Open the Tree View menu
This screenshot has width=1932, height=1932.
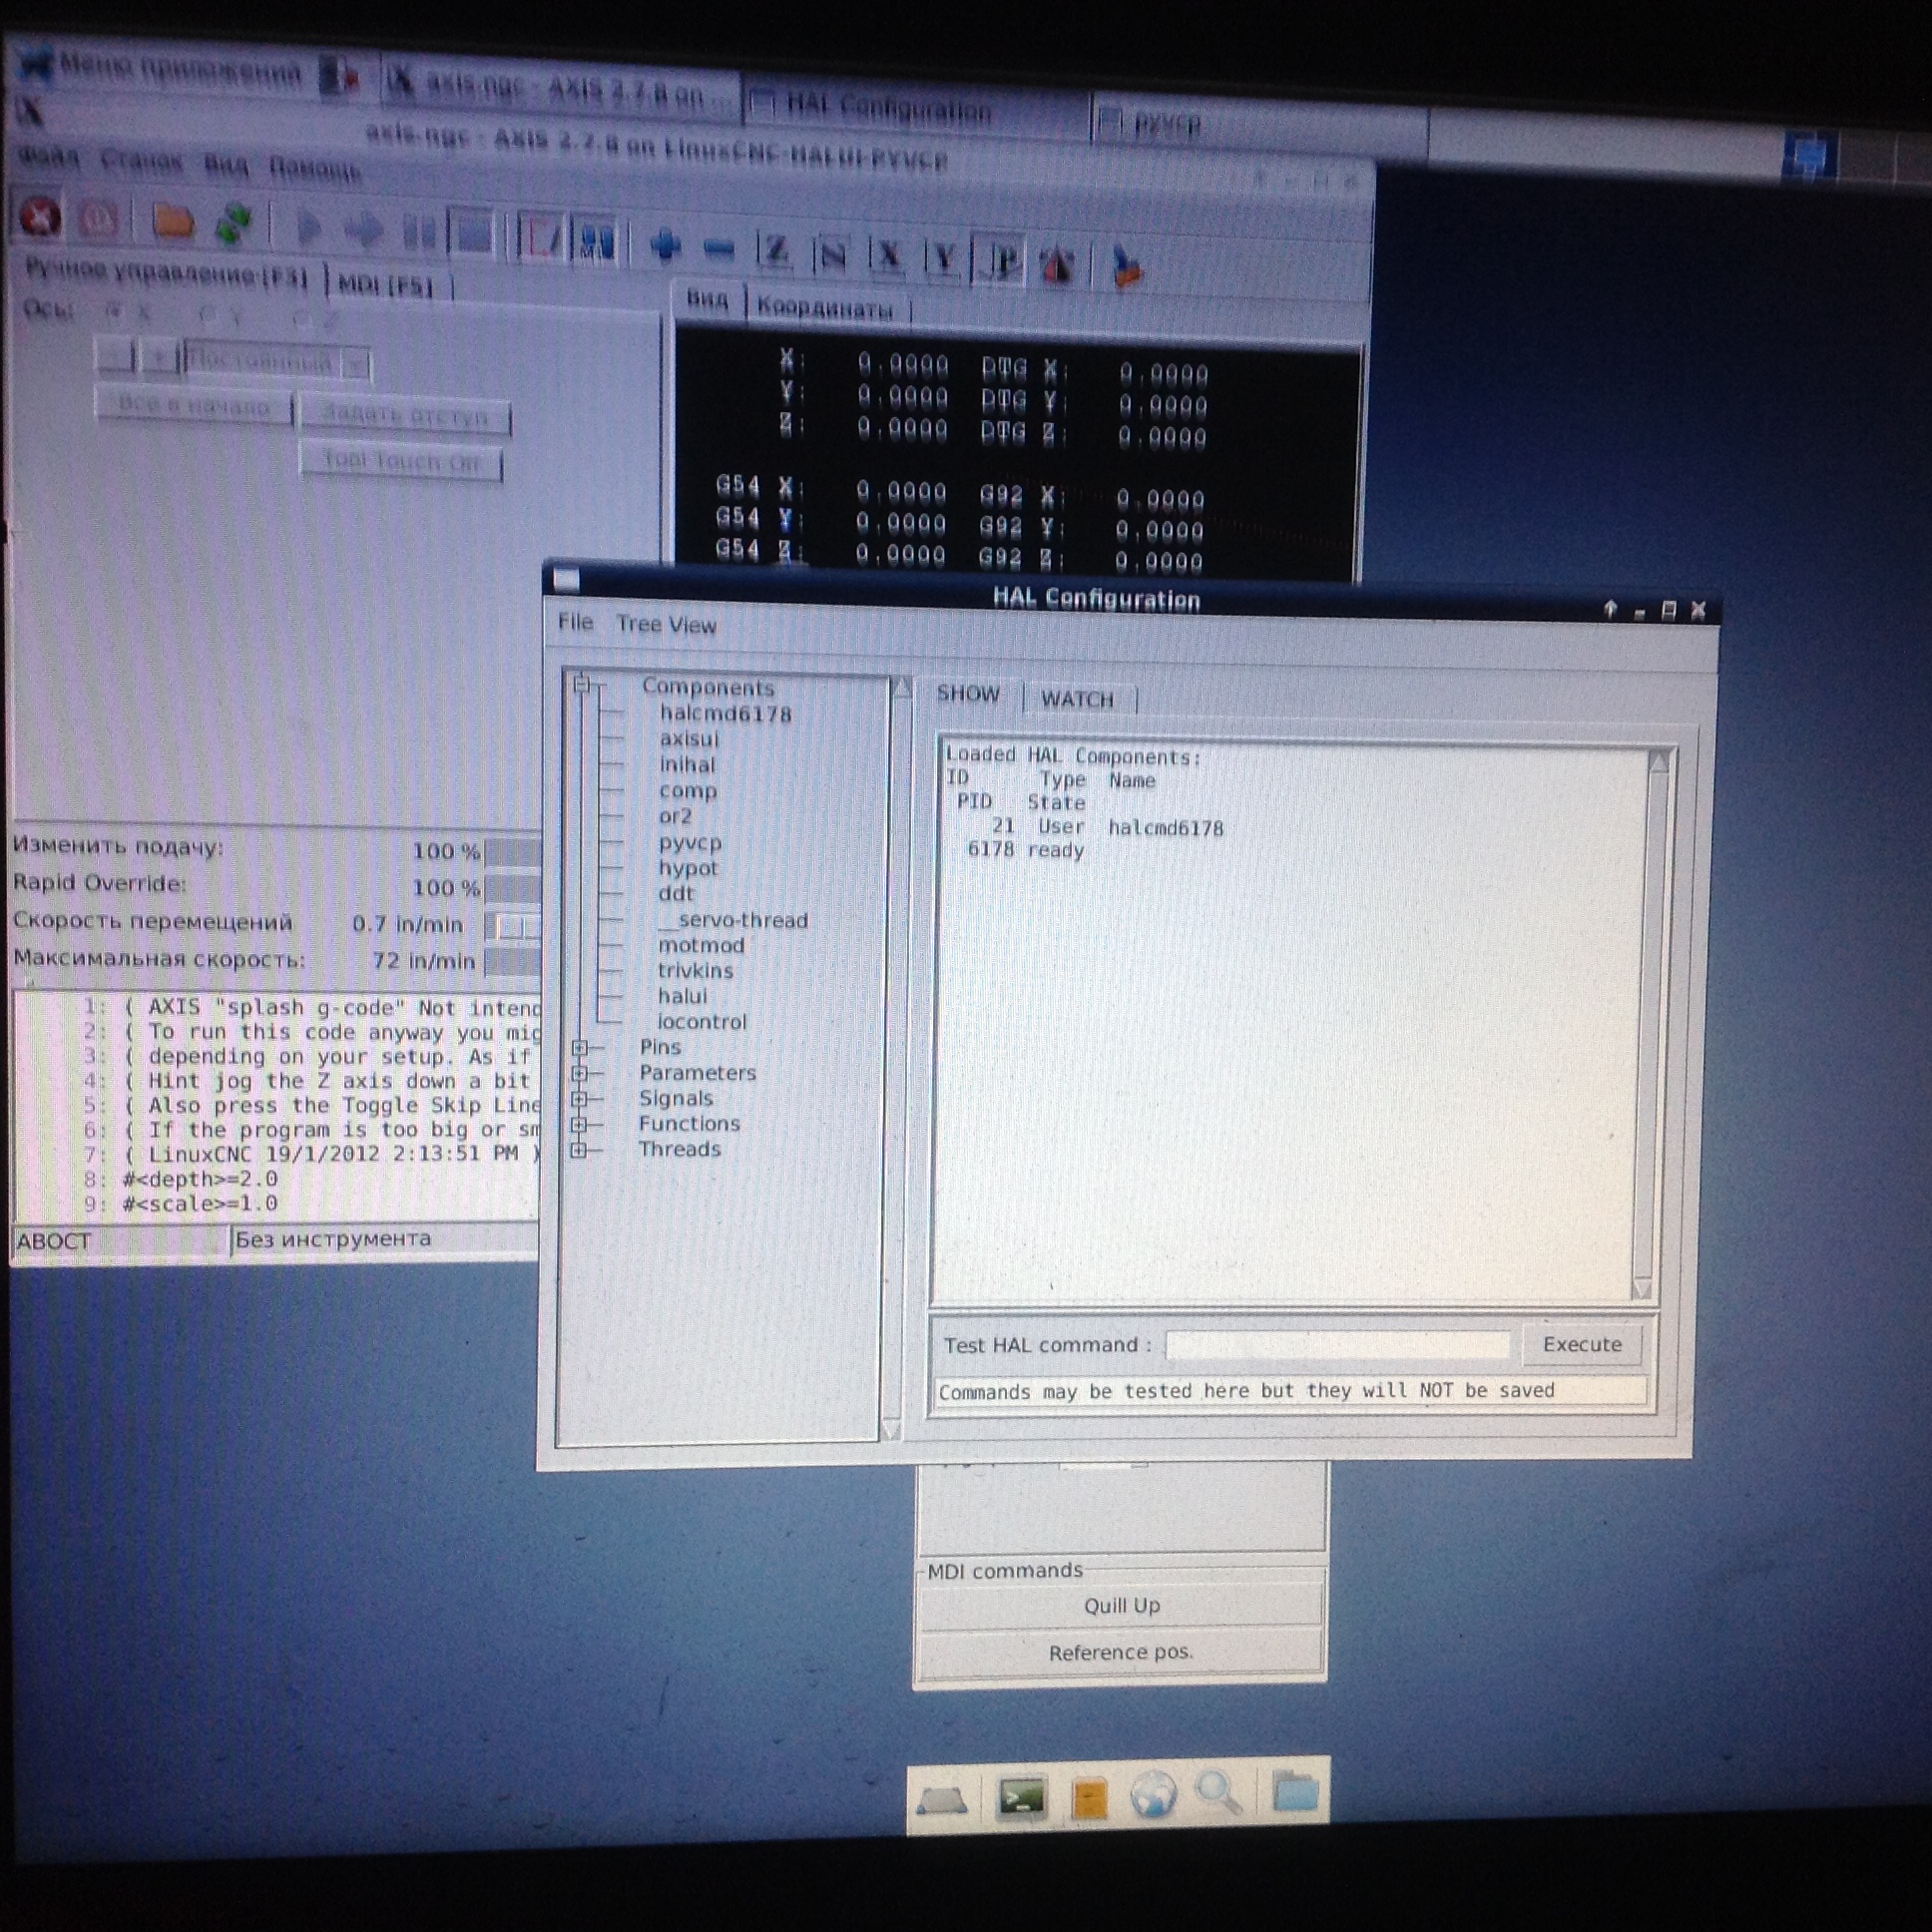pos(666,625)
